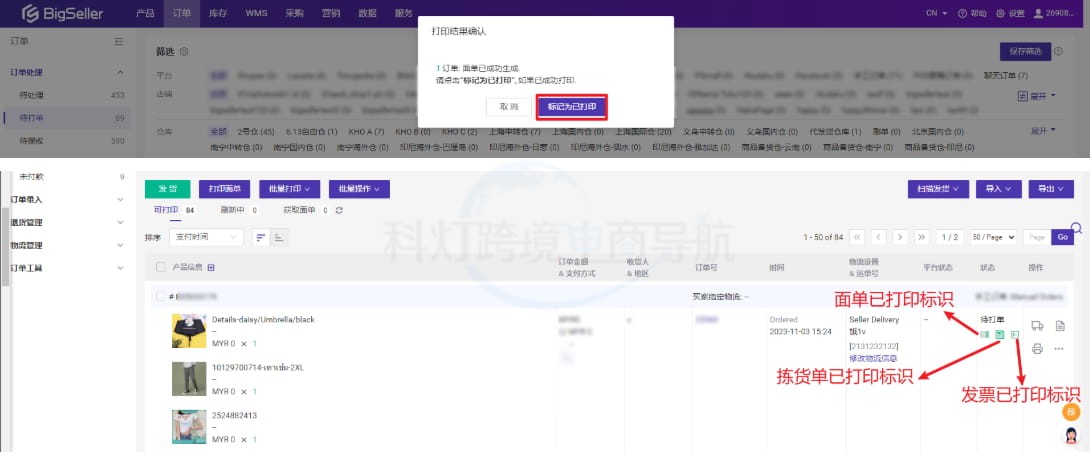Switch to the 可打印 tab
Viewport: 1090px width, 460px height.
(165, 210)
